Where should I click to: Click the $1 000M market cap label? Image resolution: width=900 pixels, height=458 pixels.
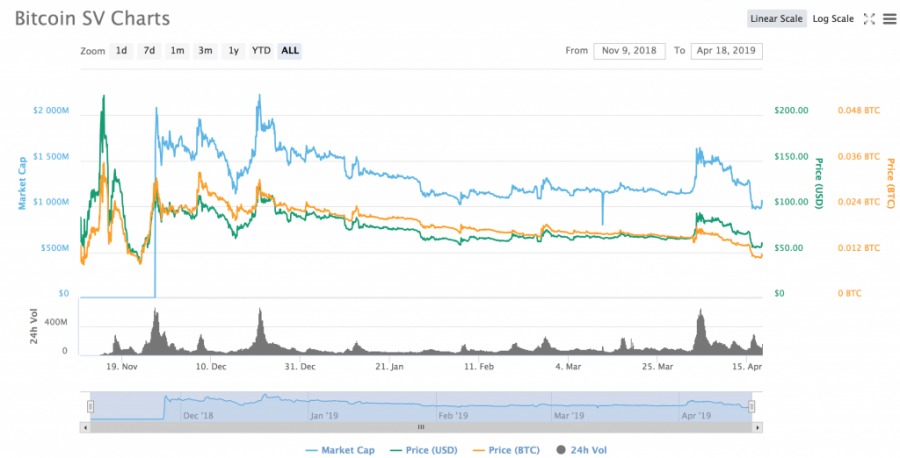pyautogui.click(x=49, y=202)
